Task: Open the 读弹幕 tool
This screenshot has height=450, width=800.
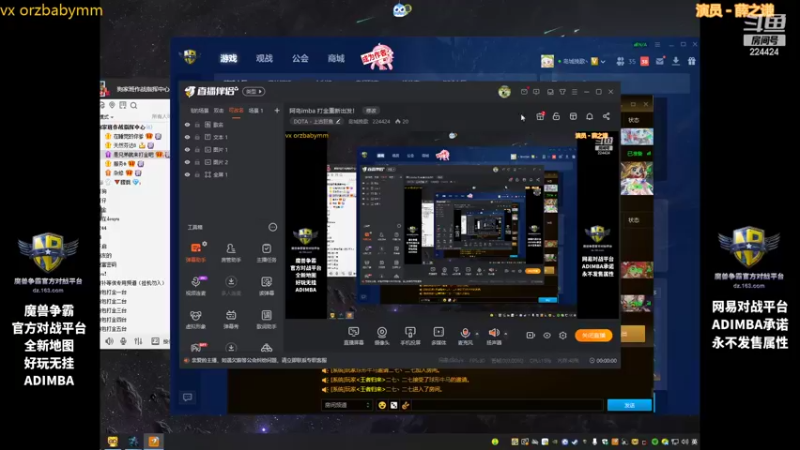Action: [266, 286]
